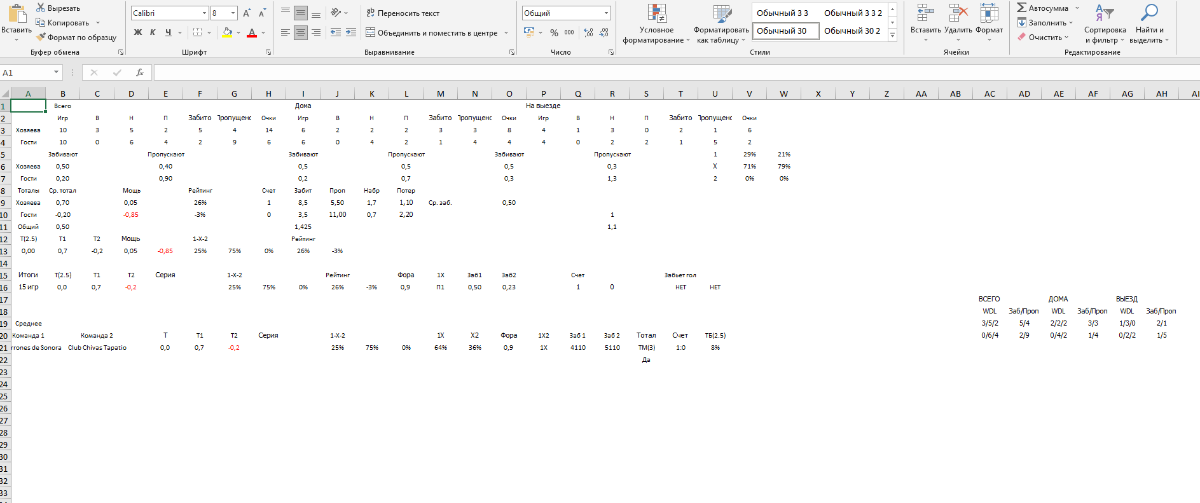
Task: Expand the number format dropdown showing Общий
Action: (x=605, y=13)
